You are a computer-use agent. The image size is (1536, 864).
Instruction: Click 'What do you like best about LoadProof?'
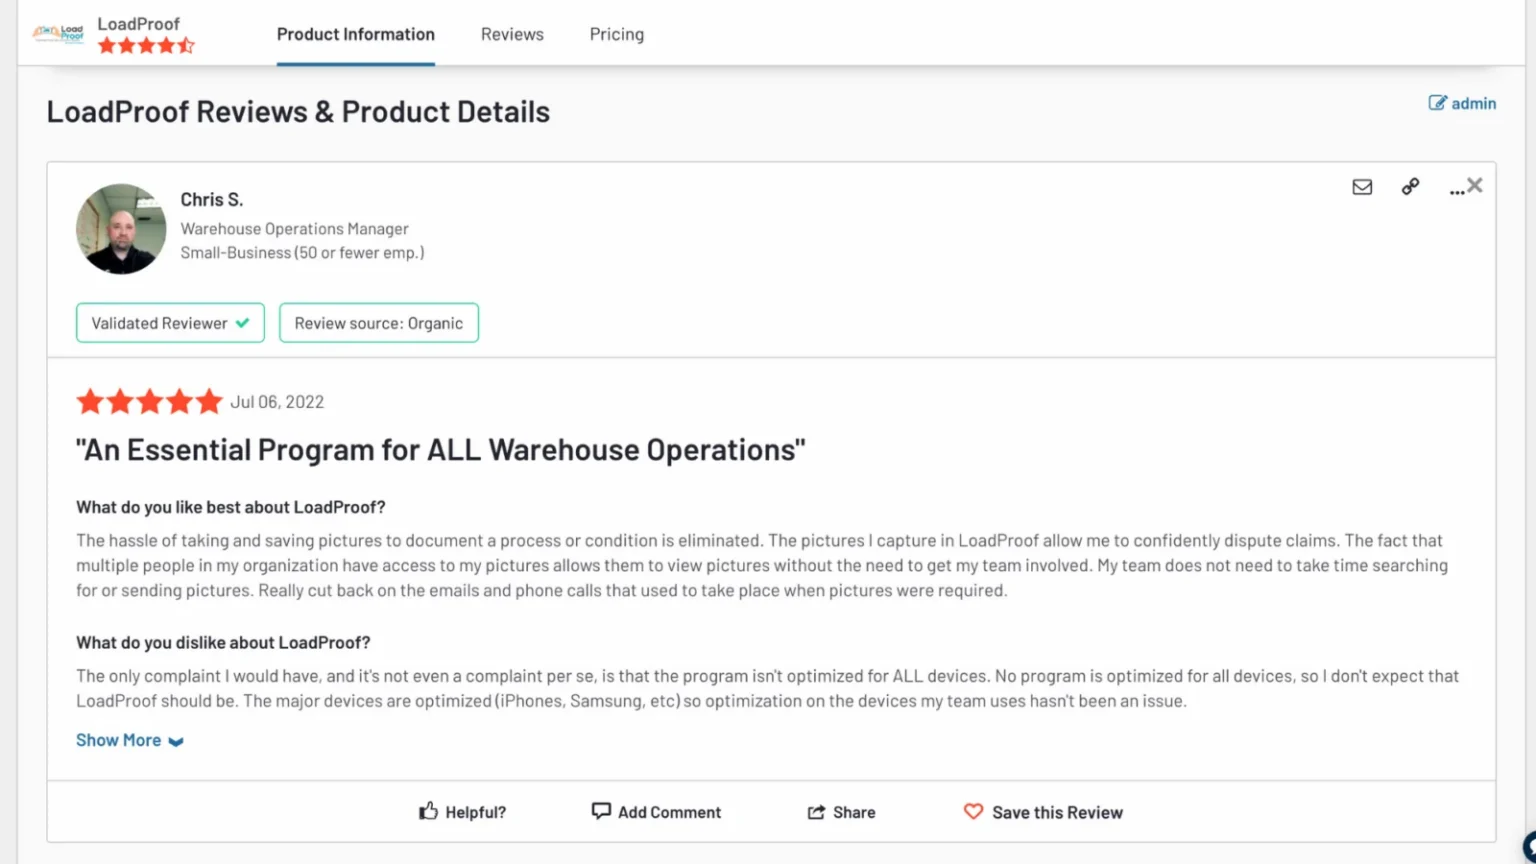231,507
